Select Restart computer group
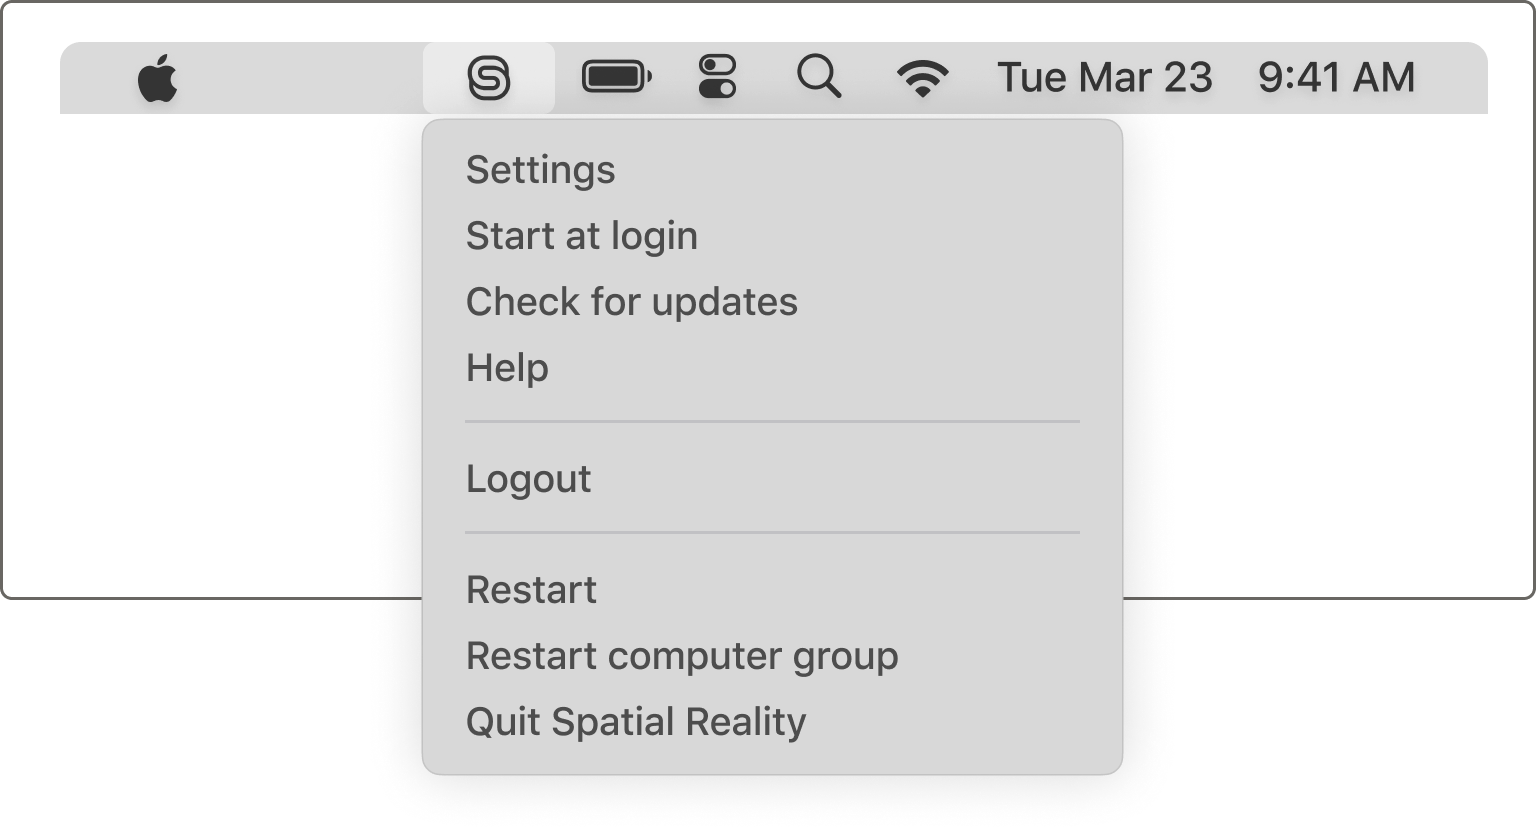The height and width of the screenshot is (836, 1536). tap(683, 656)
